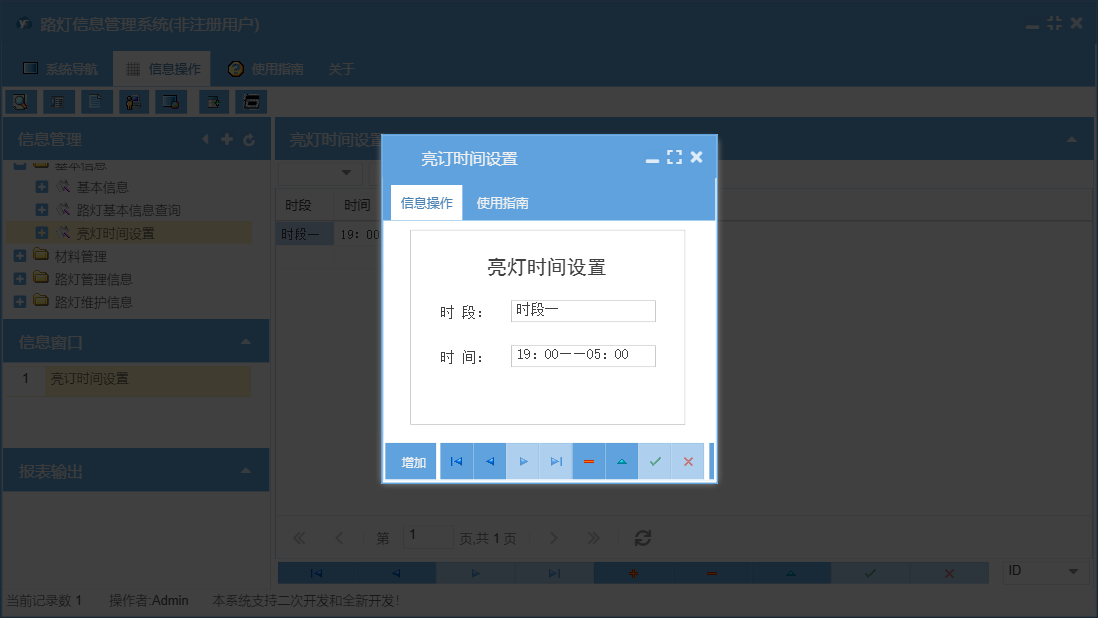Click the user management toolbar icon
Viewport: 1098px width, 618px height.
pos(133,101)
